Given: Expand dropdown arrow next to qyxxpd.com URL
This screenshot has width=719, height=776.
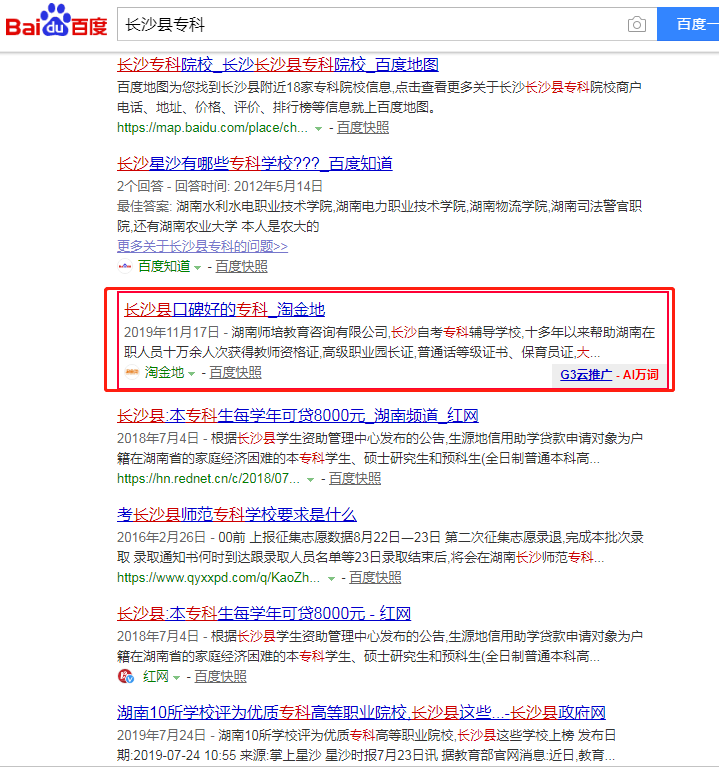Looking at the screenshot, I should pyautogui.click(x=331, y=579).
